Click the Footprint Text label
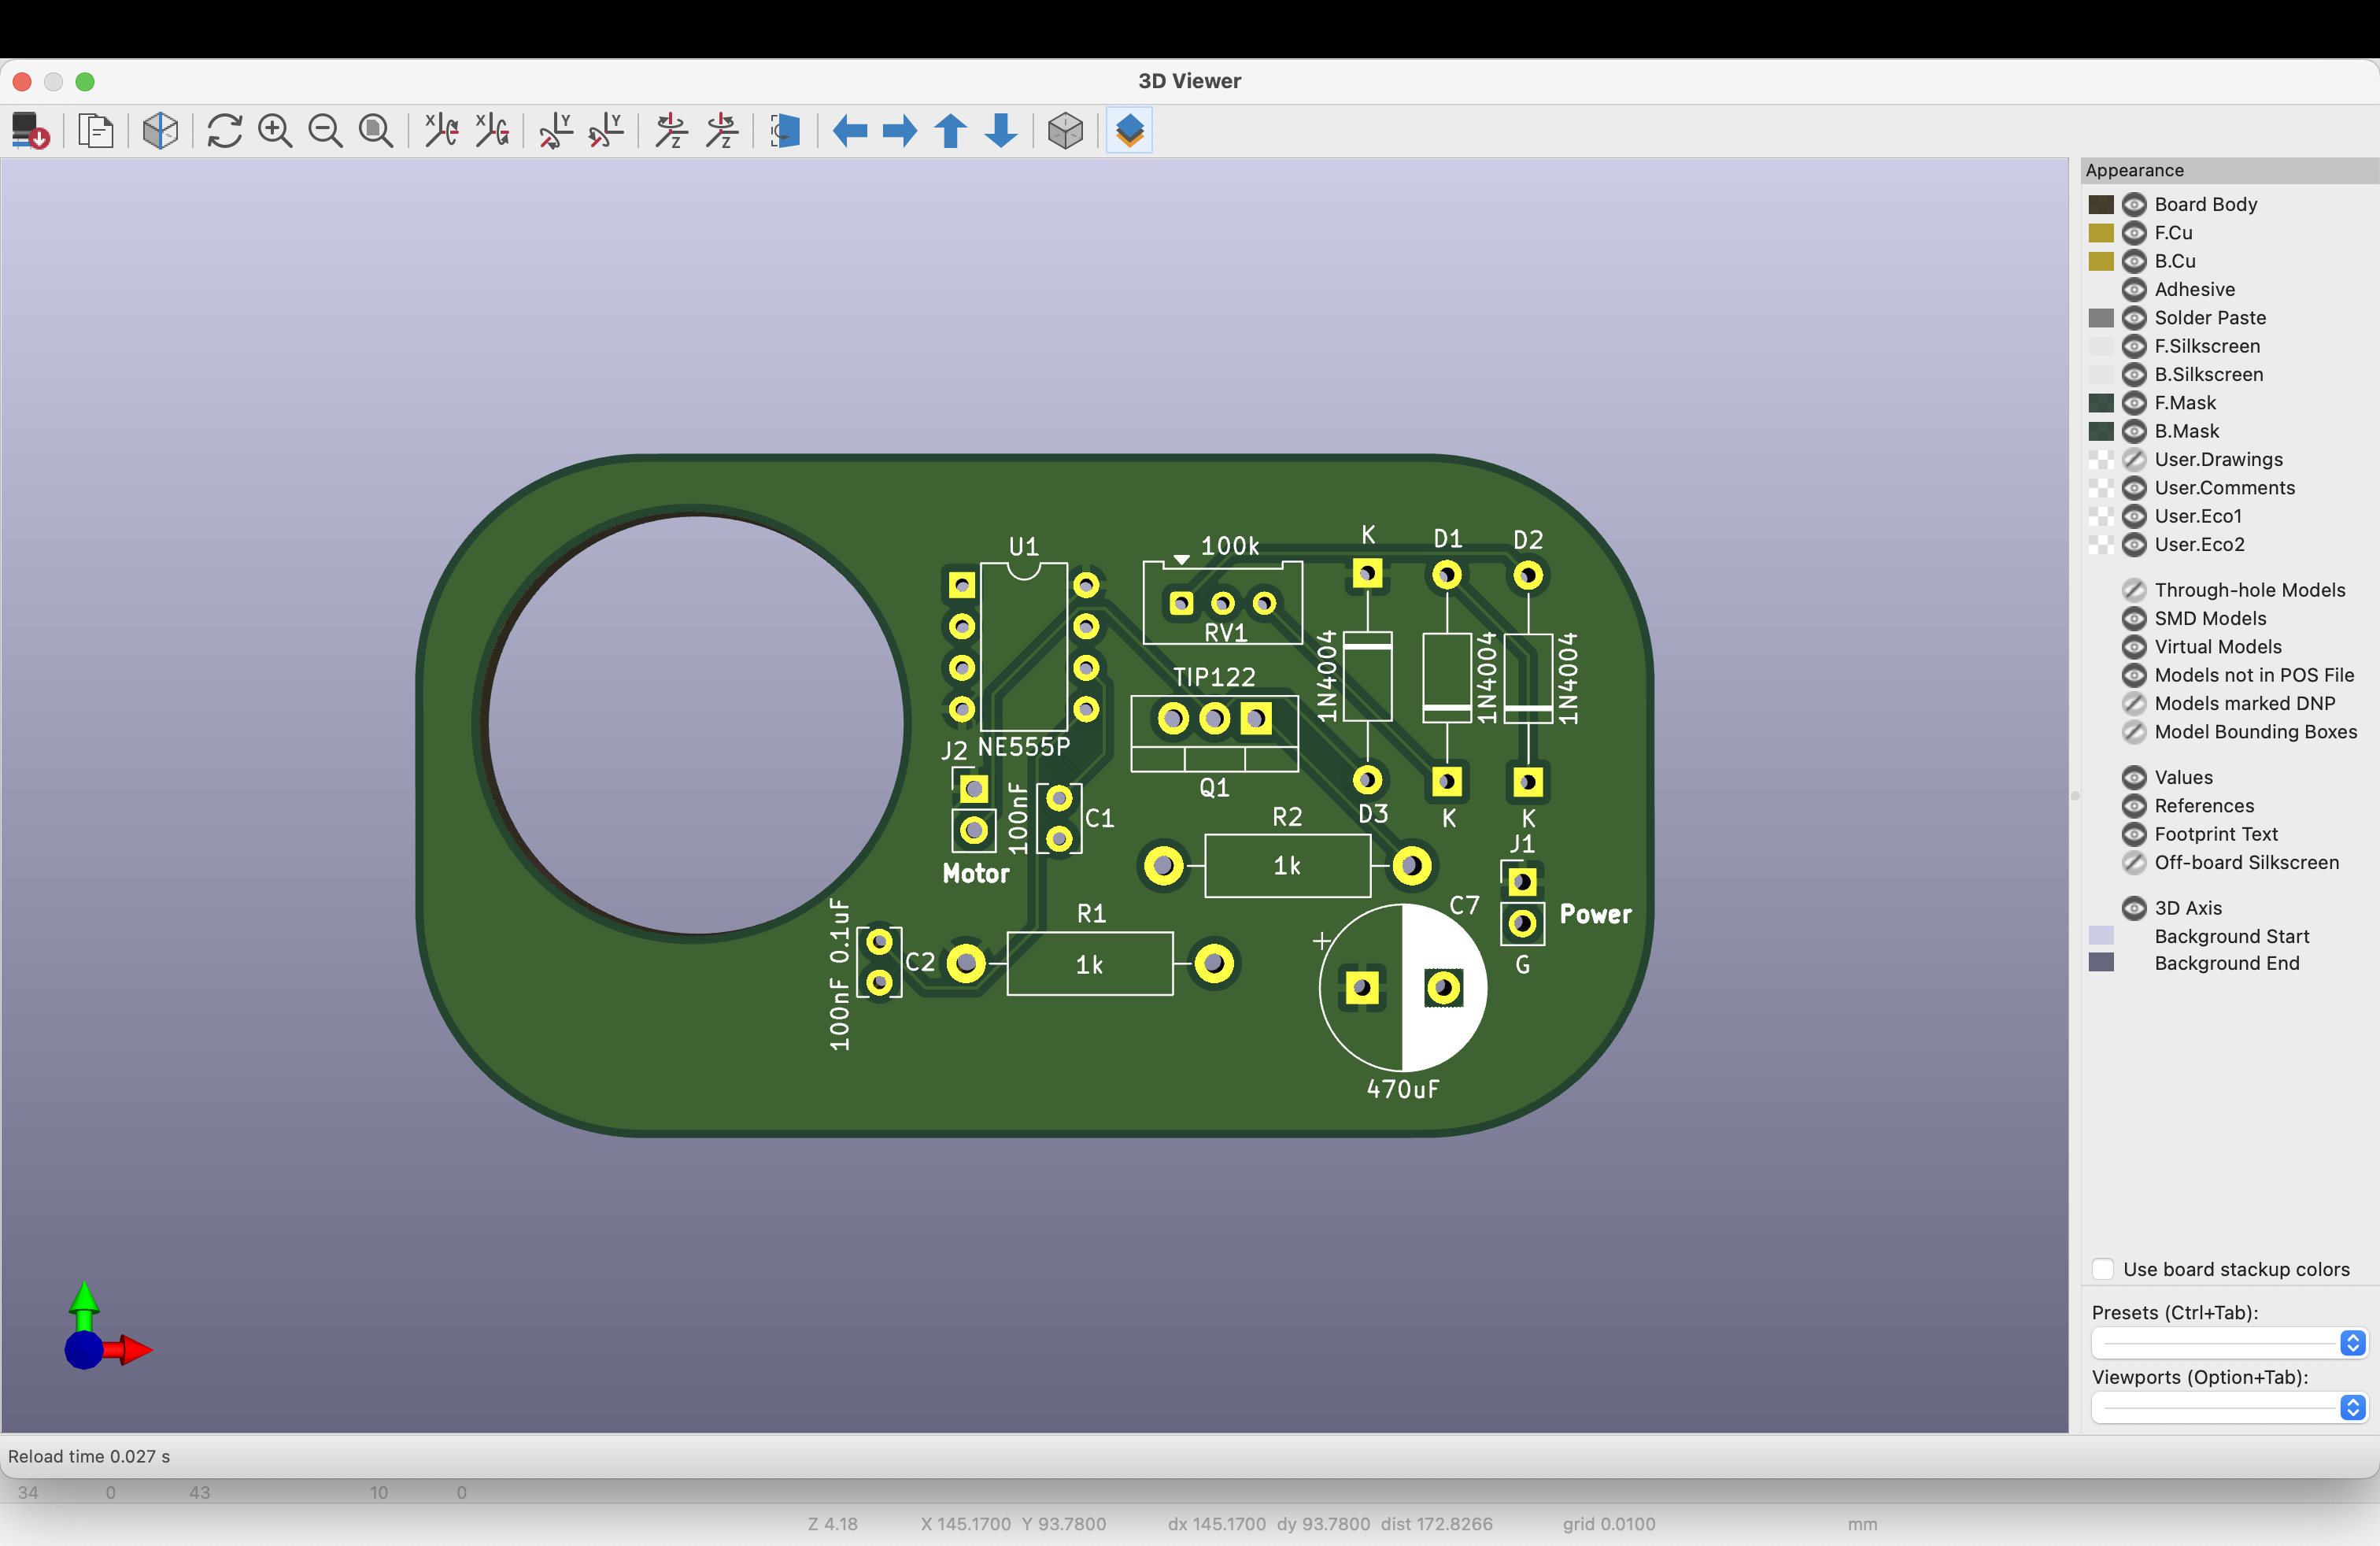The height and width of the screenshot is (1546, 2380). [2216, 834]
